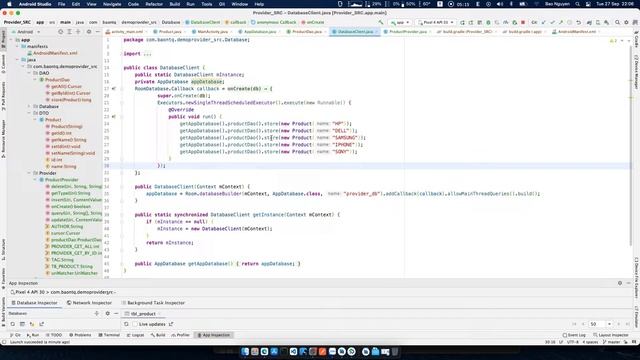The height and width of the screenshot is (360, 640).
Task: Switch to the MainActivity.java editor tab
Action: pyautogui.click(x=212, y=31)
